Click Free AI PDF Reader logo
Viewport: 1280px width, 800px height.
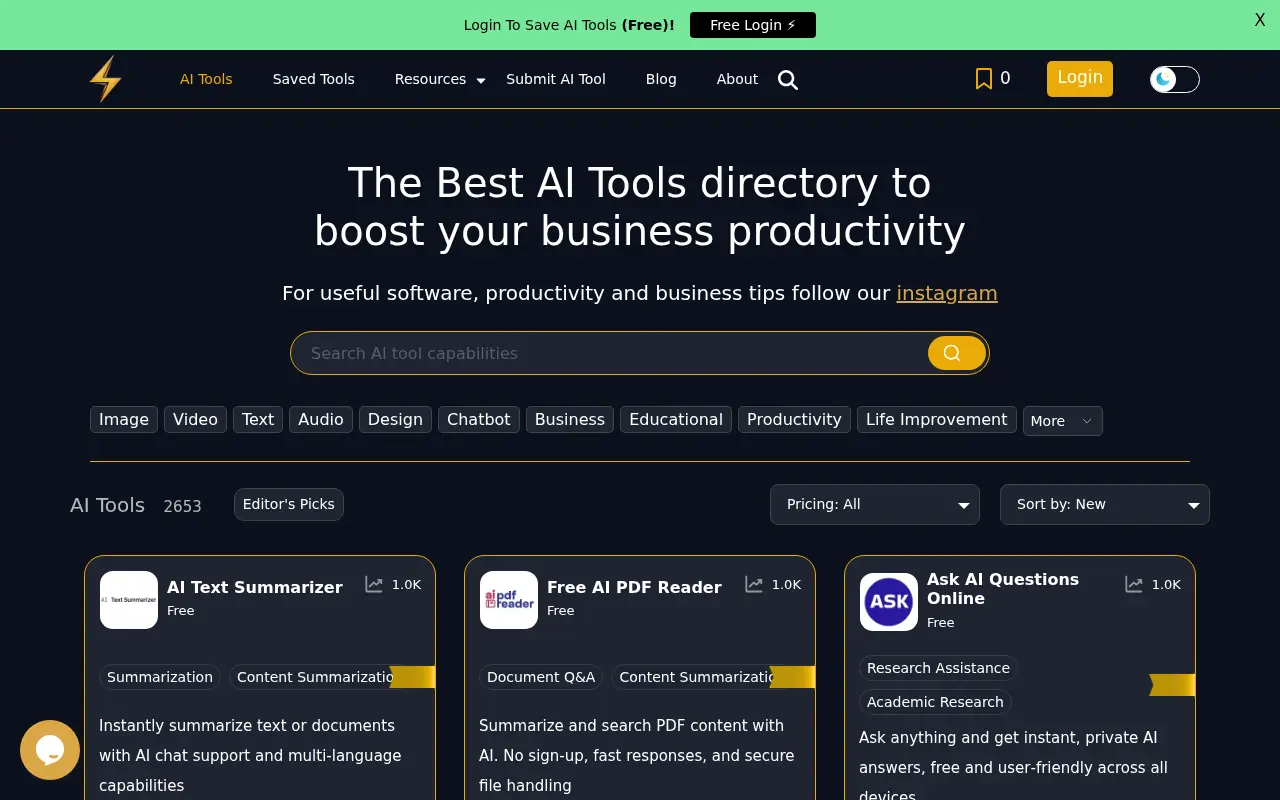click(509, 600)
